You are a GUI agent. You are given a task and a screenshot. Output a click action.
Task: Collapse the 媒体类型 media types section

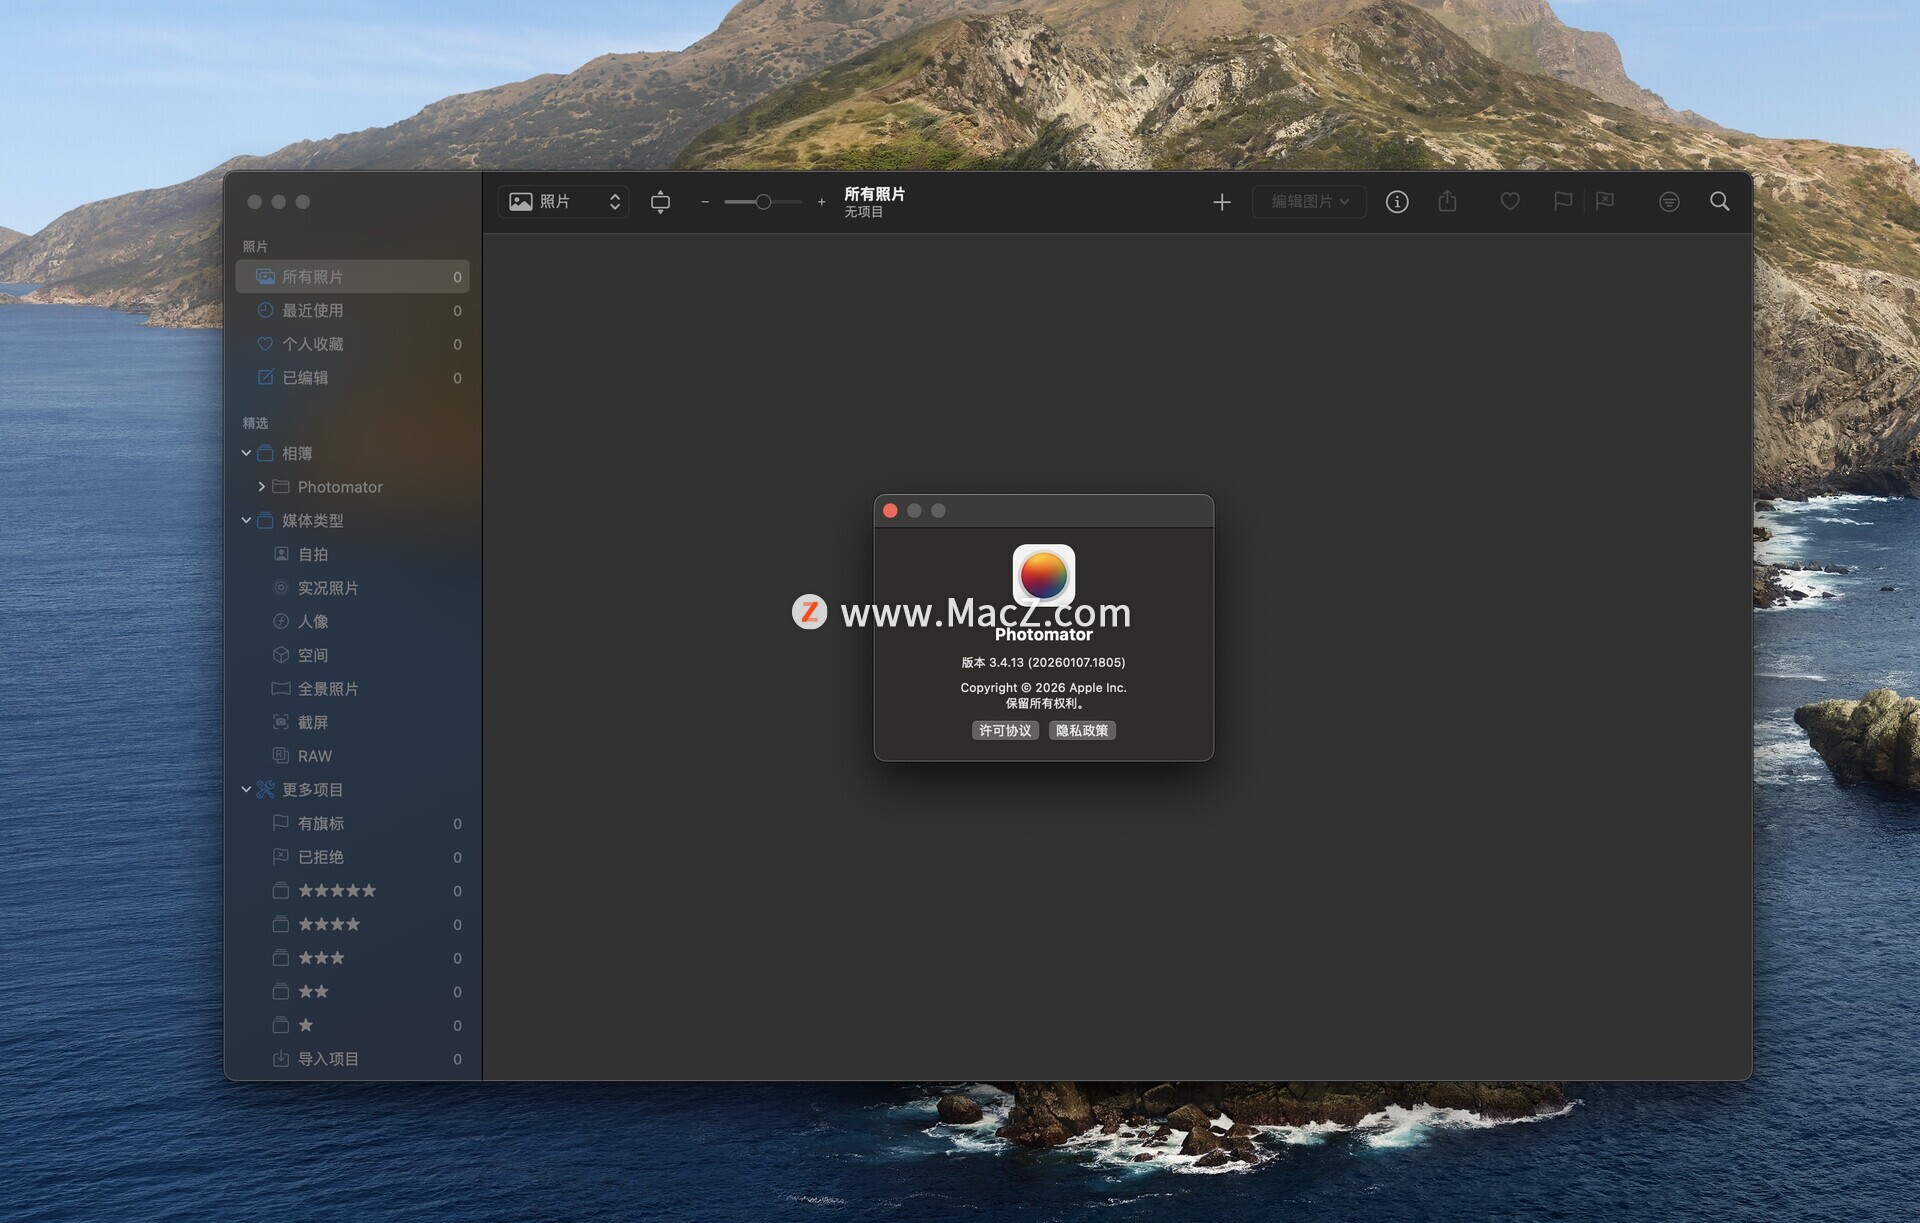pyautogui.click(x=246, y=520)
